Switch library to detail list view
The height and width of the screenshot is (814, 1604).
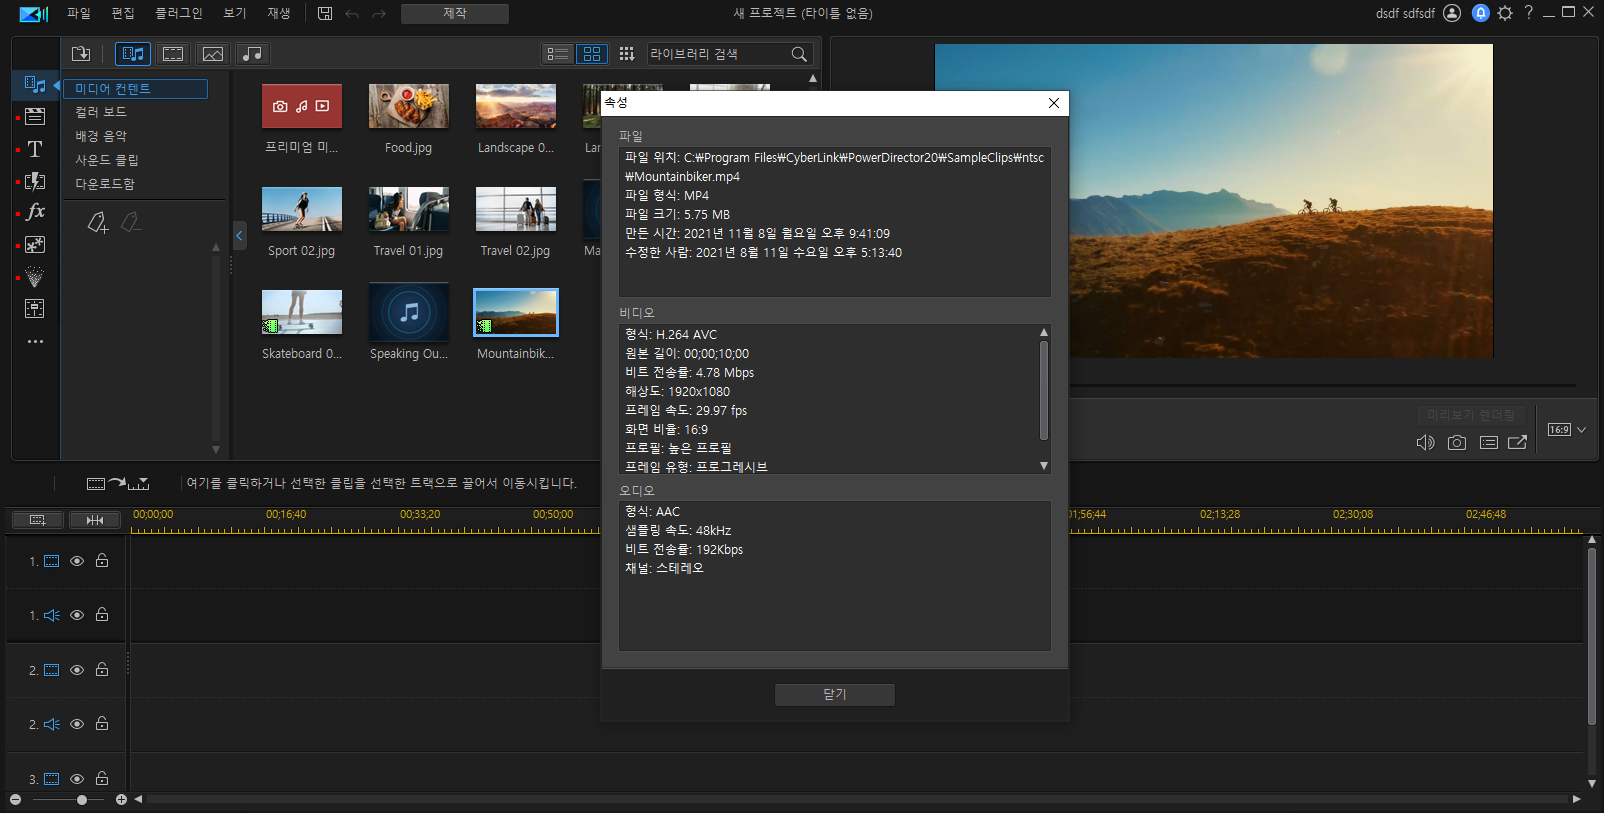coord(558,54)
